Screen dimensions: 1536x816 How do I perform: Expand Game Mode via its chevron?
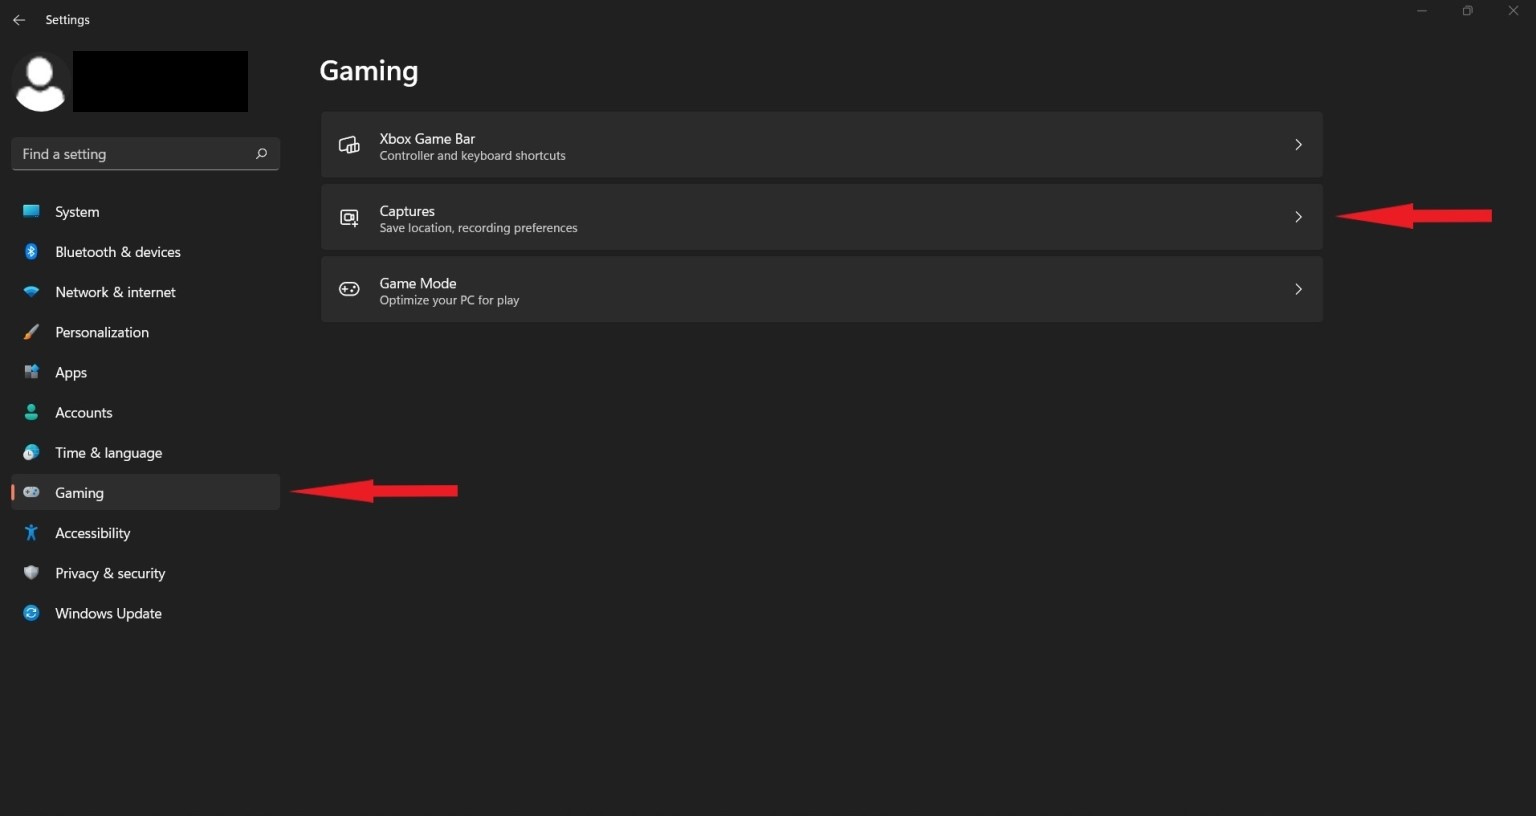click(x=1298, y=289)
